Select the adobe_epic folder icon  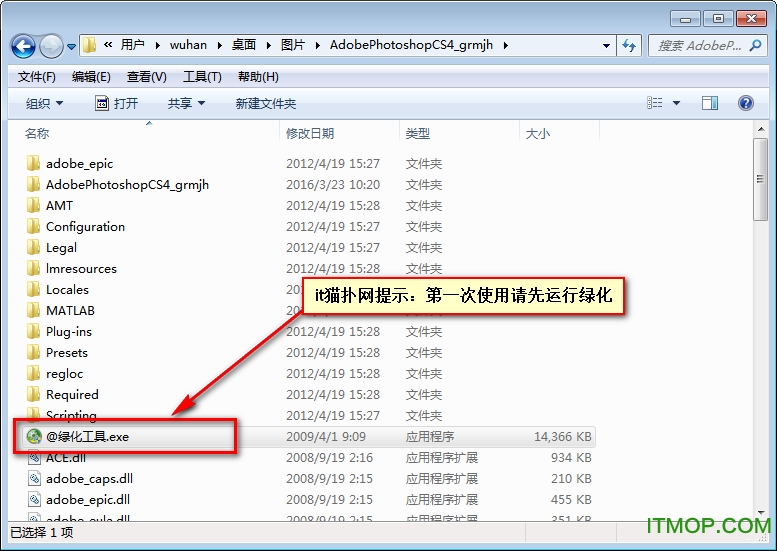tap(34, 163)
